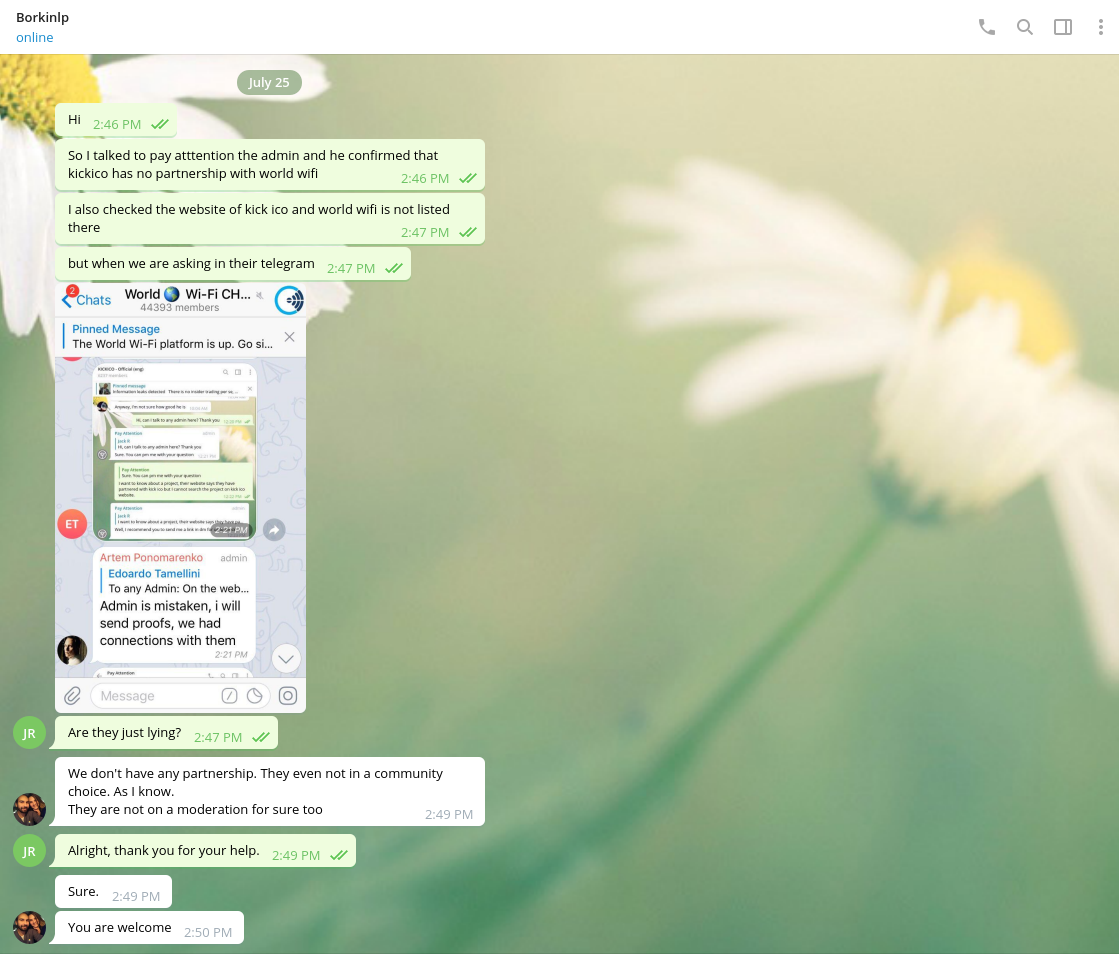Open Borkinlp profile from header name
The height and width of the screenshot is (956, 1119).
(x=43, y=17)
